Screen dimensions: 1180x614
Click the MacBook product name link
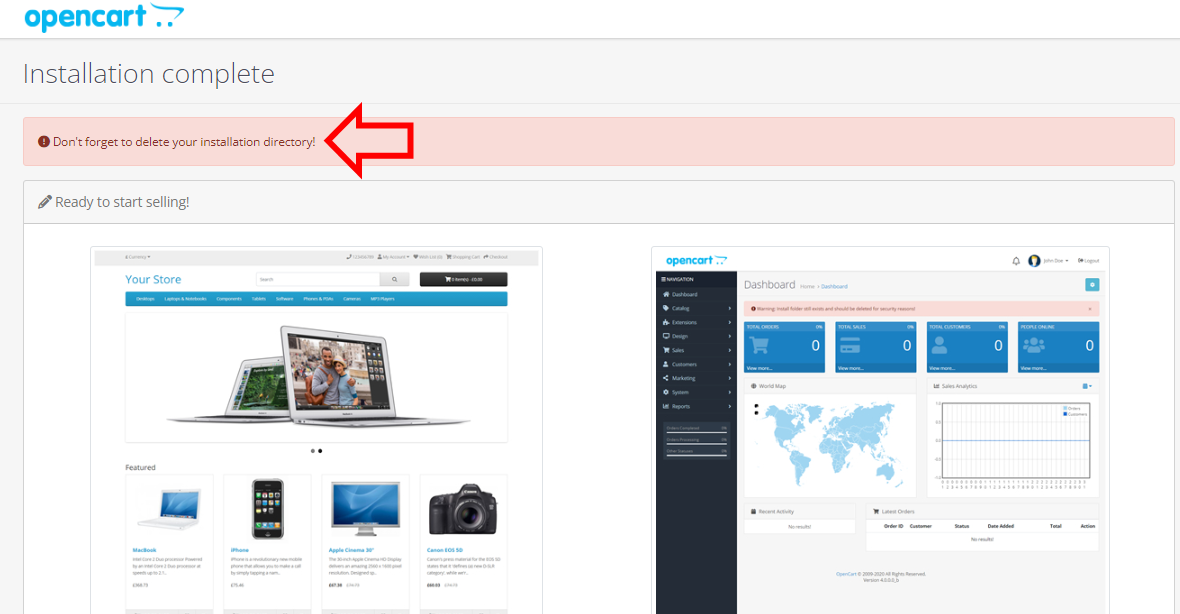[x=144, y=550]
